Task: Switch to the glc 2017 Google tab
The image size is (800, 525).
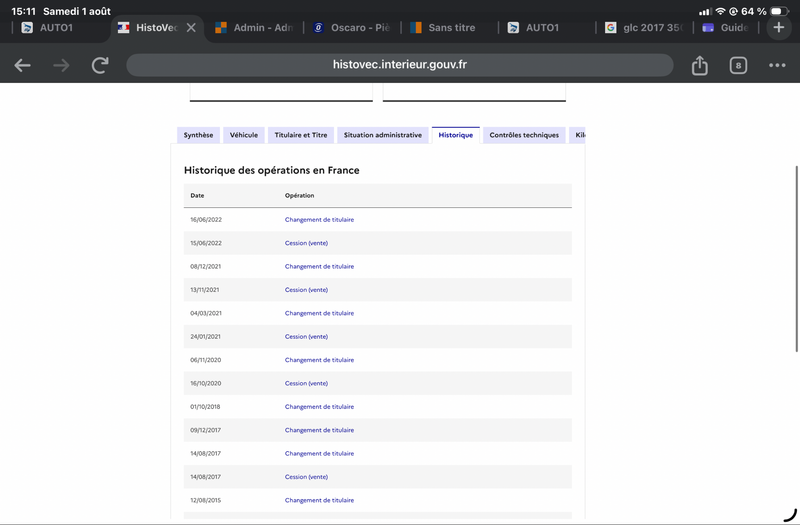Action: 644,28
